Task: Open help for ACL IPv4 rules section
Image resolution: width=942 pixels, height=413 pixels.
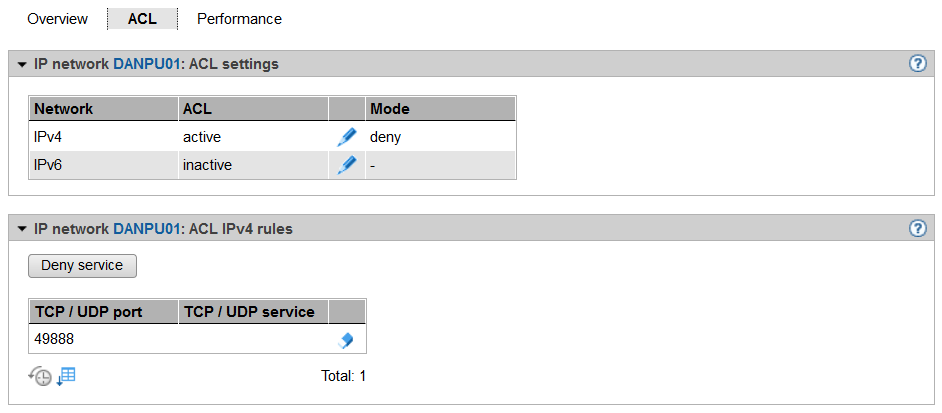Action: 917,229
